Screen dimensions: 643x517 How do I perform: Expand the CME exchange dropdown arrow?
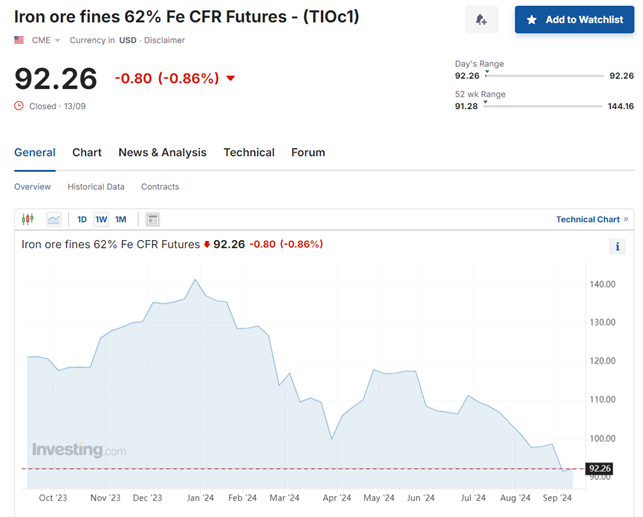click(58, 41)
